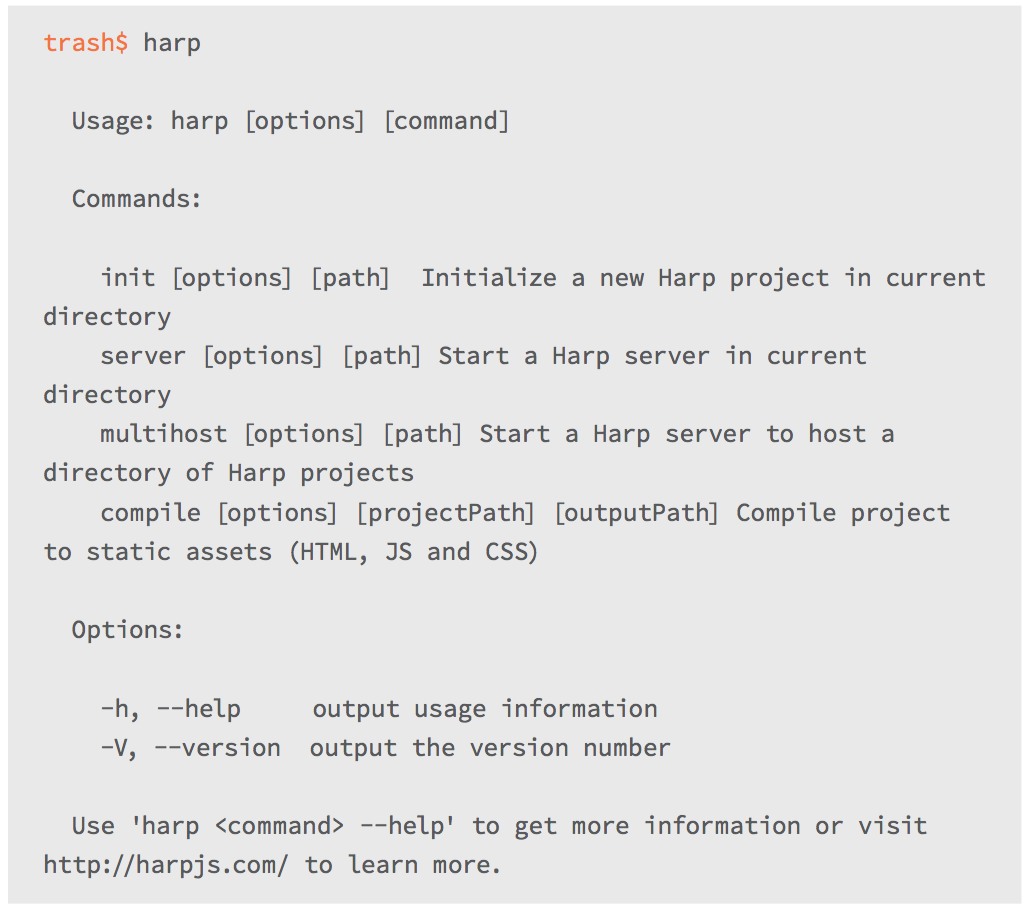Click the -h, --help option
This screenshot has width=1029, height=911.
click(171, 709)
